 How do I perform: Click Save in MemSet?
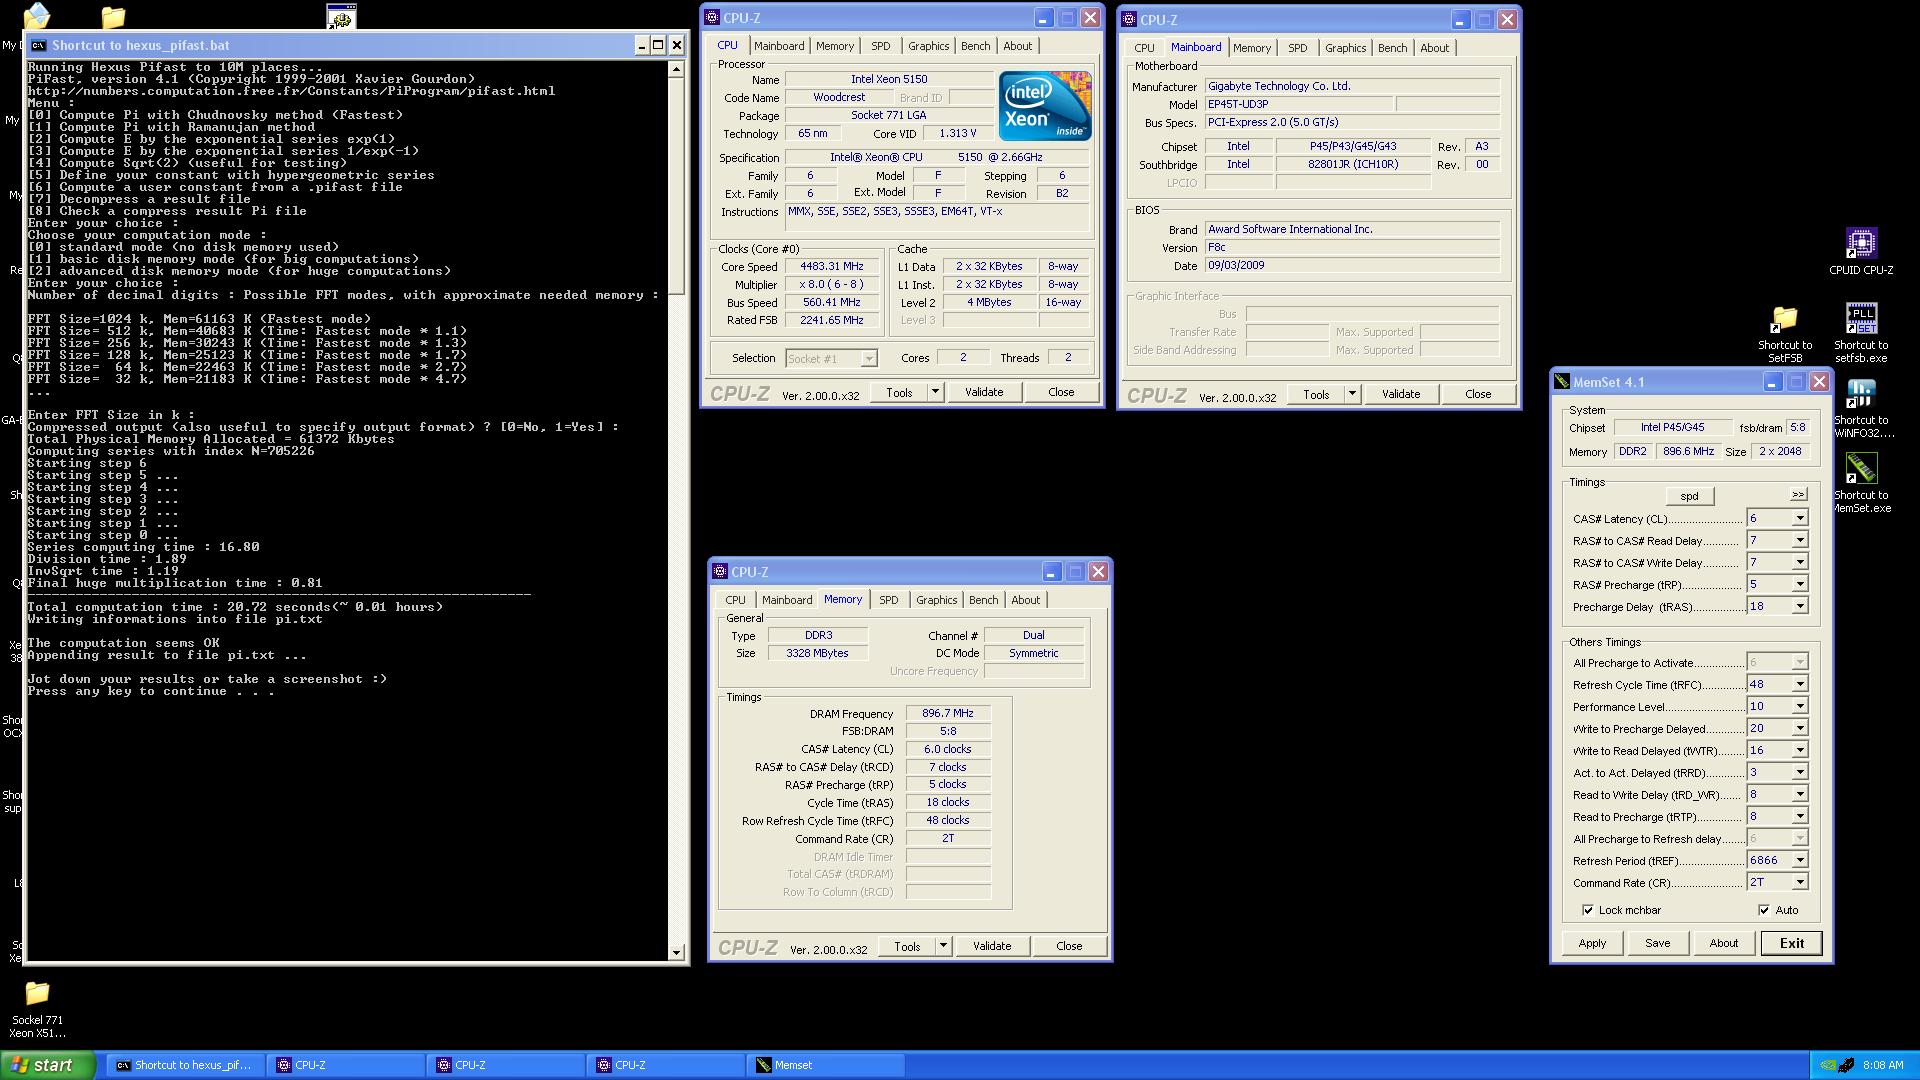tap(1657, 943)
